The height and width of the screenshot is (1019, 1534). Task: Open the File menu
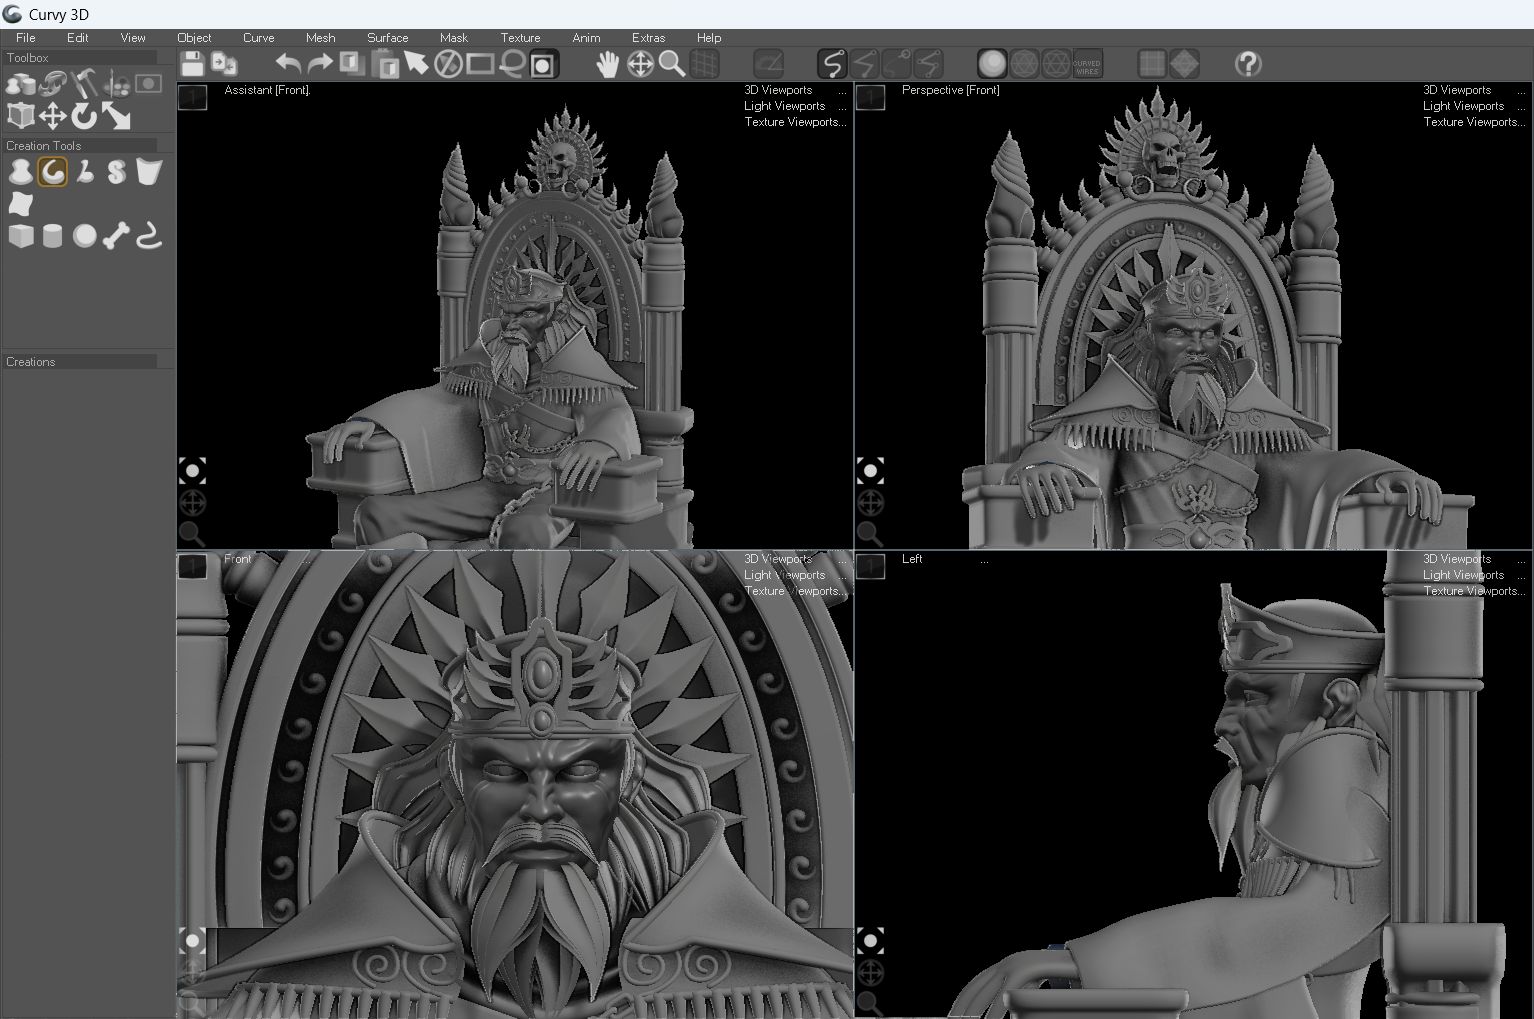click(x=26, y=38)
